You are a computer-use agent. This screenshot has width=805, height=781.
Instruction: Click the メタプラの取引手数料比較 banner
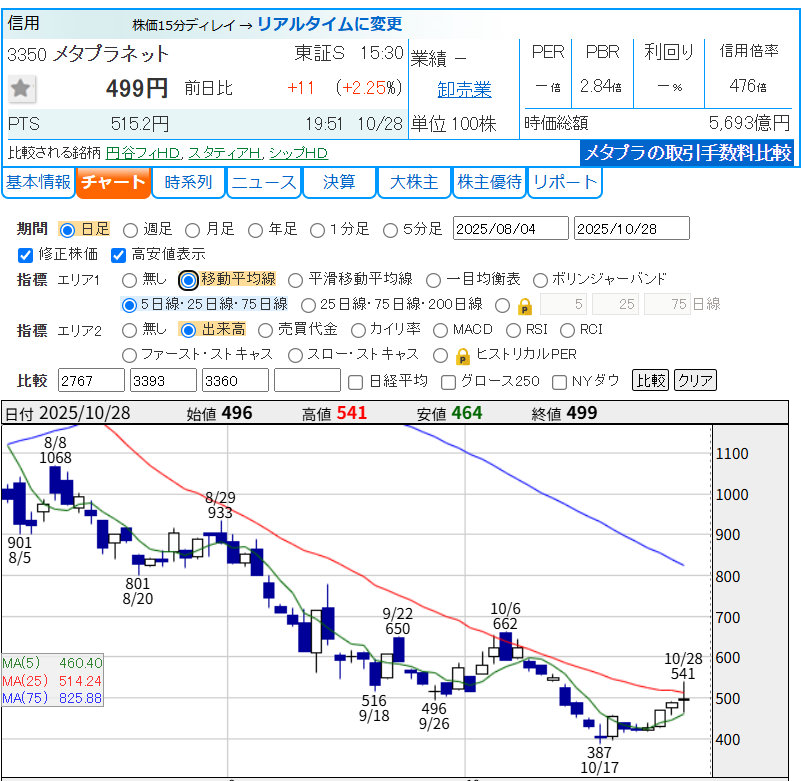[687, 153]
